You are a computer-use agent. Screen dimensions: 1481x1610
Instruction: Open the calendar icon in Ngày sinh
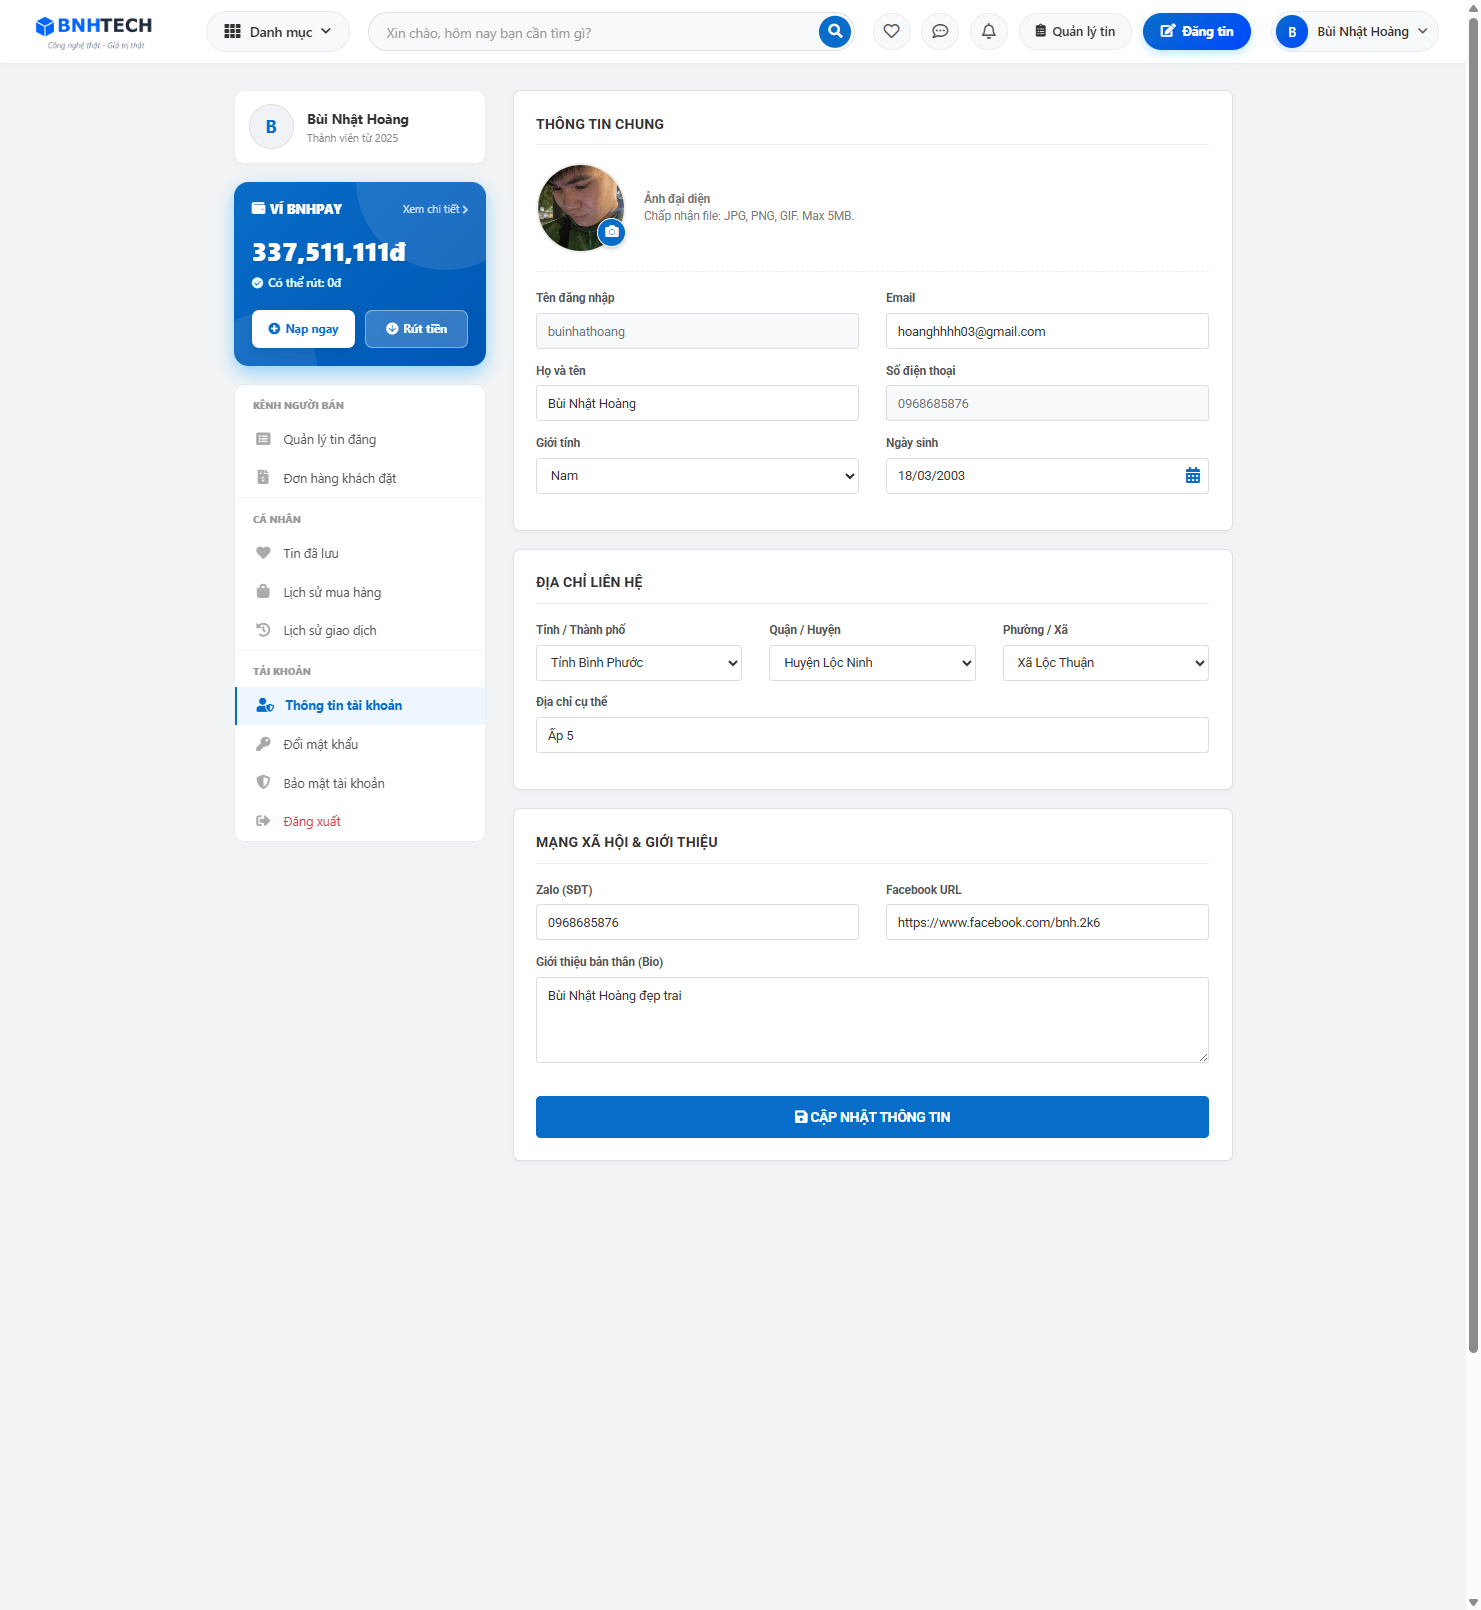click(x=1192, y=476)
